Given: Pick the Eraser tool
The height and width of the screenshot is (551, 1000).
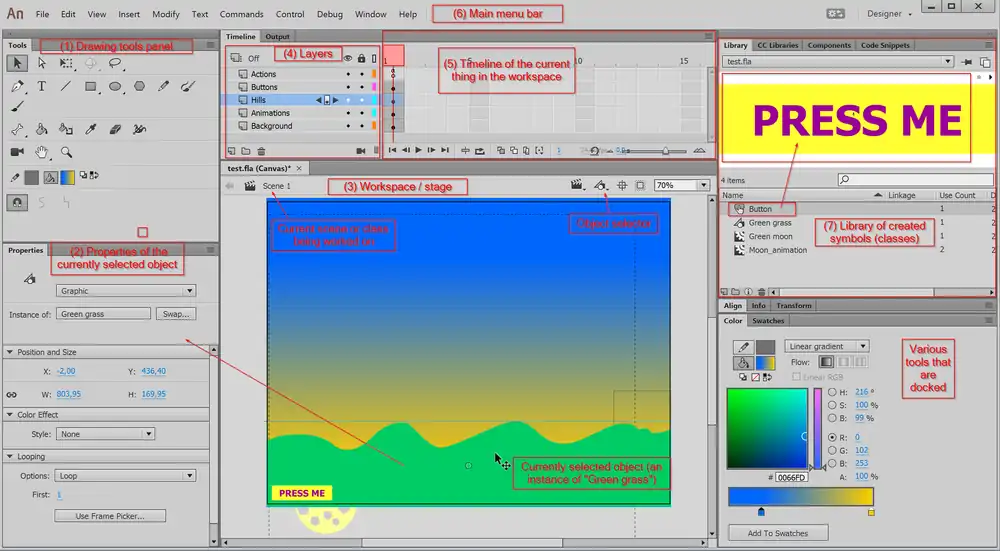Looking at the screenshot, I should pyautogui.click(x=114, y=129).
